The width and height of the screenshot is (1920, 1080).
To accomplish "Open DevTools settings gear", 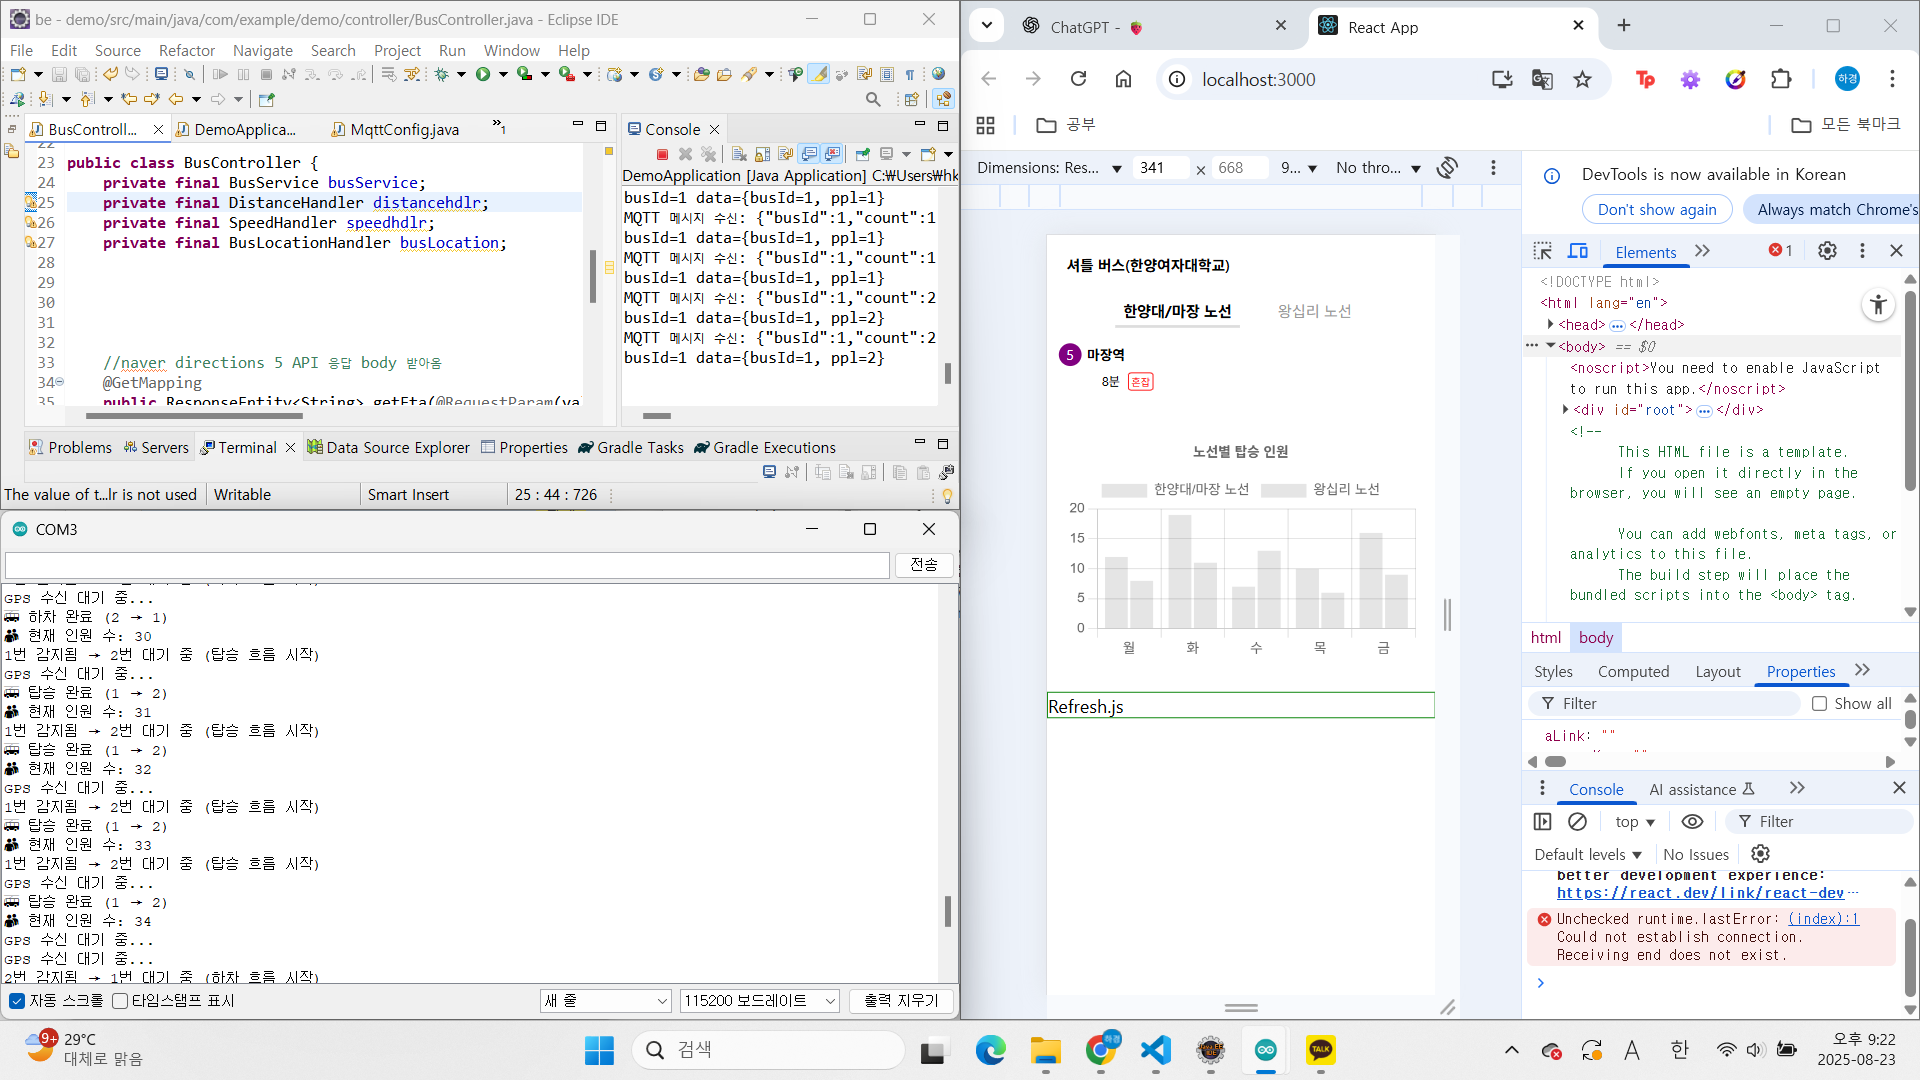I will (x=1827, y=251).
